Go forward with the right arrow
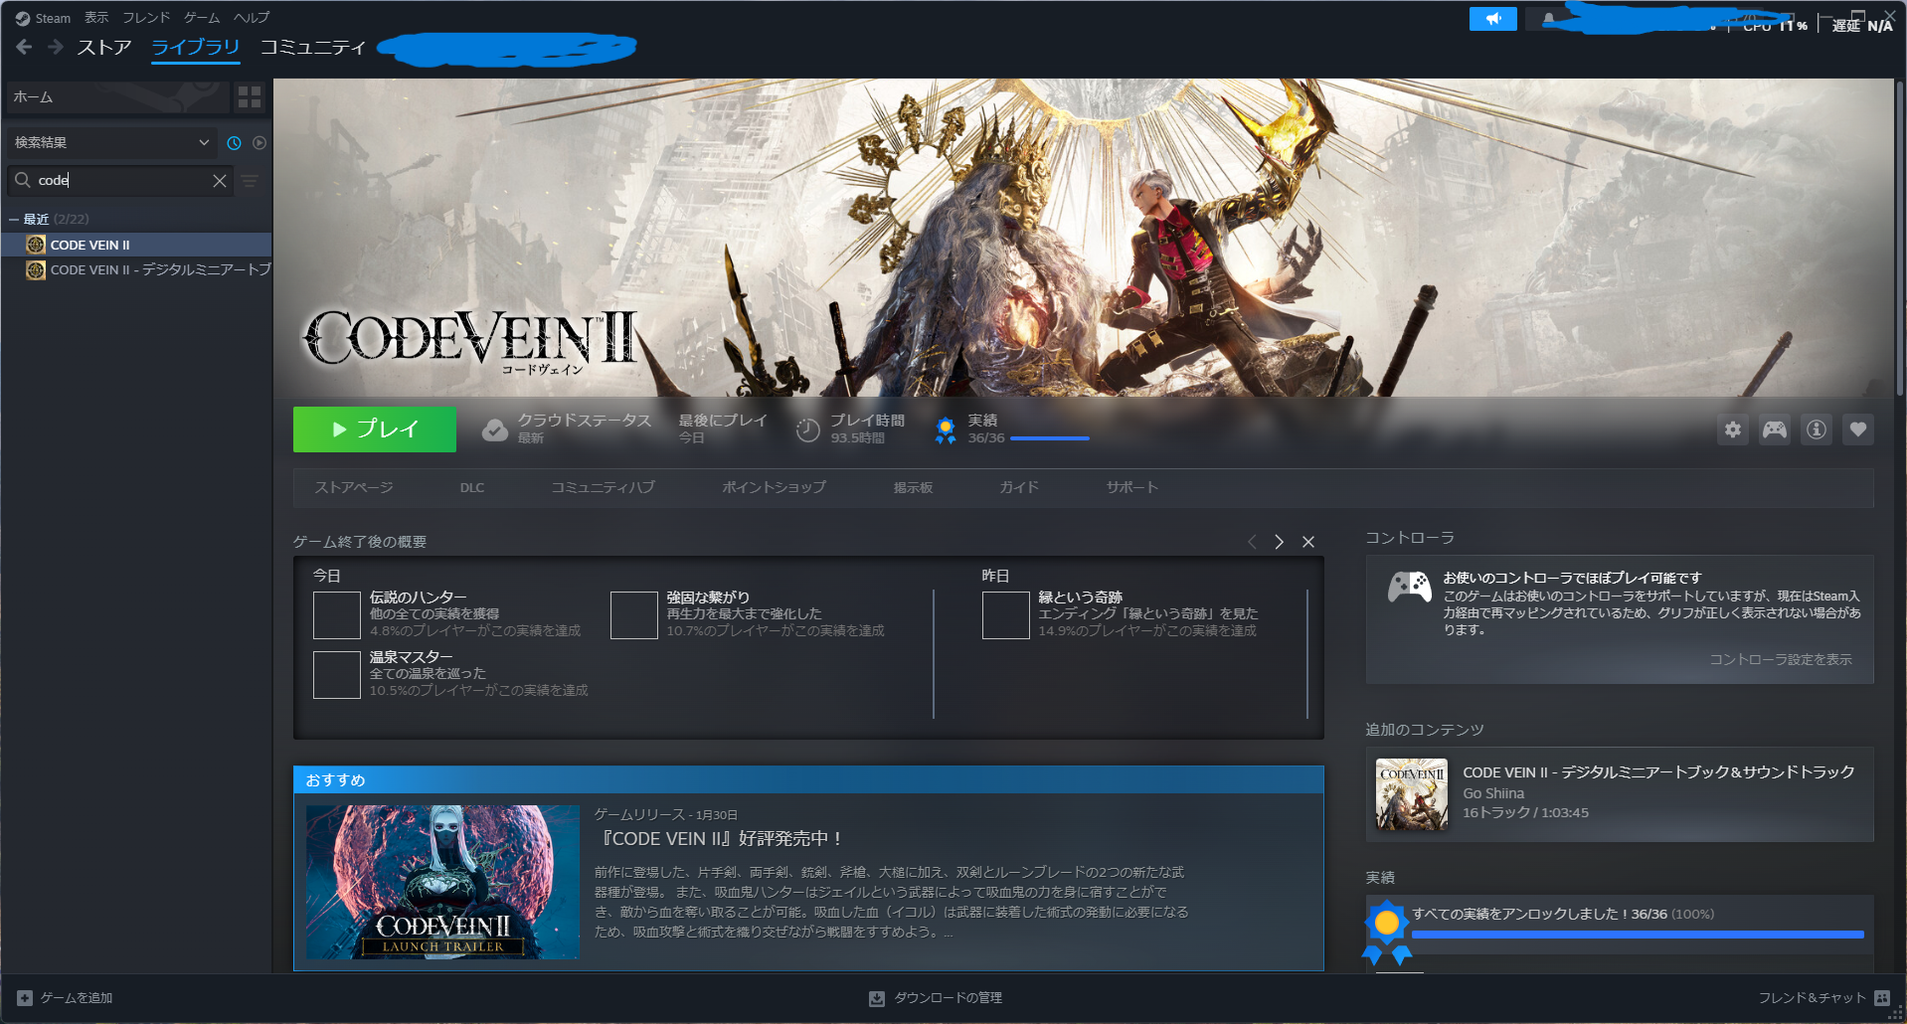This screenshot has width=1907, height=1024. [55, 47]
